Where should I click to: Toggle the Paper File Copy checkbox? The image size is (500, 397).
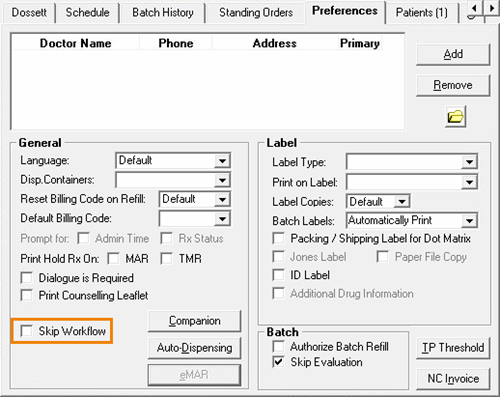point(382,257)
